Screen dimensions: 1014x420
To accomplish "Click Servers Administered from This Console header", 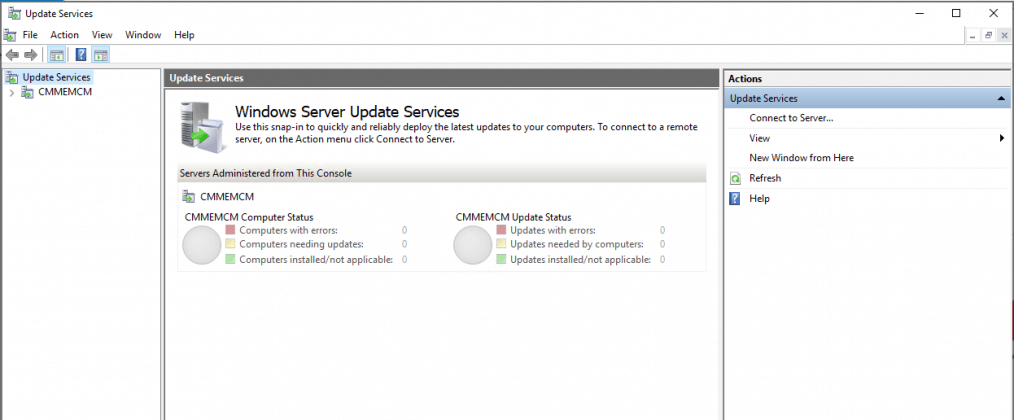I will point(442,173).
